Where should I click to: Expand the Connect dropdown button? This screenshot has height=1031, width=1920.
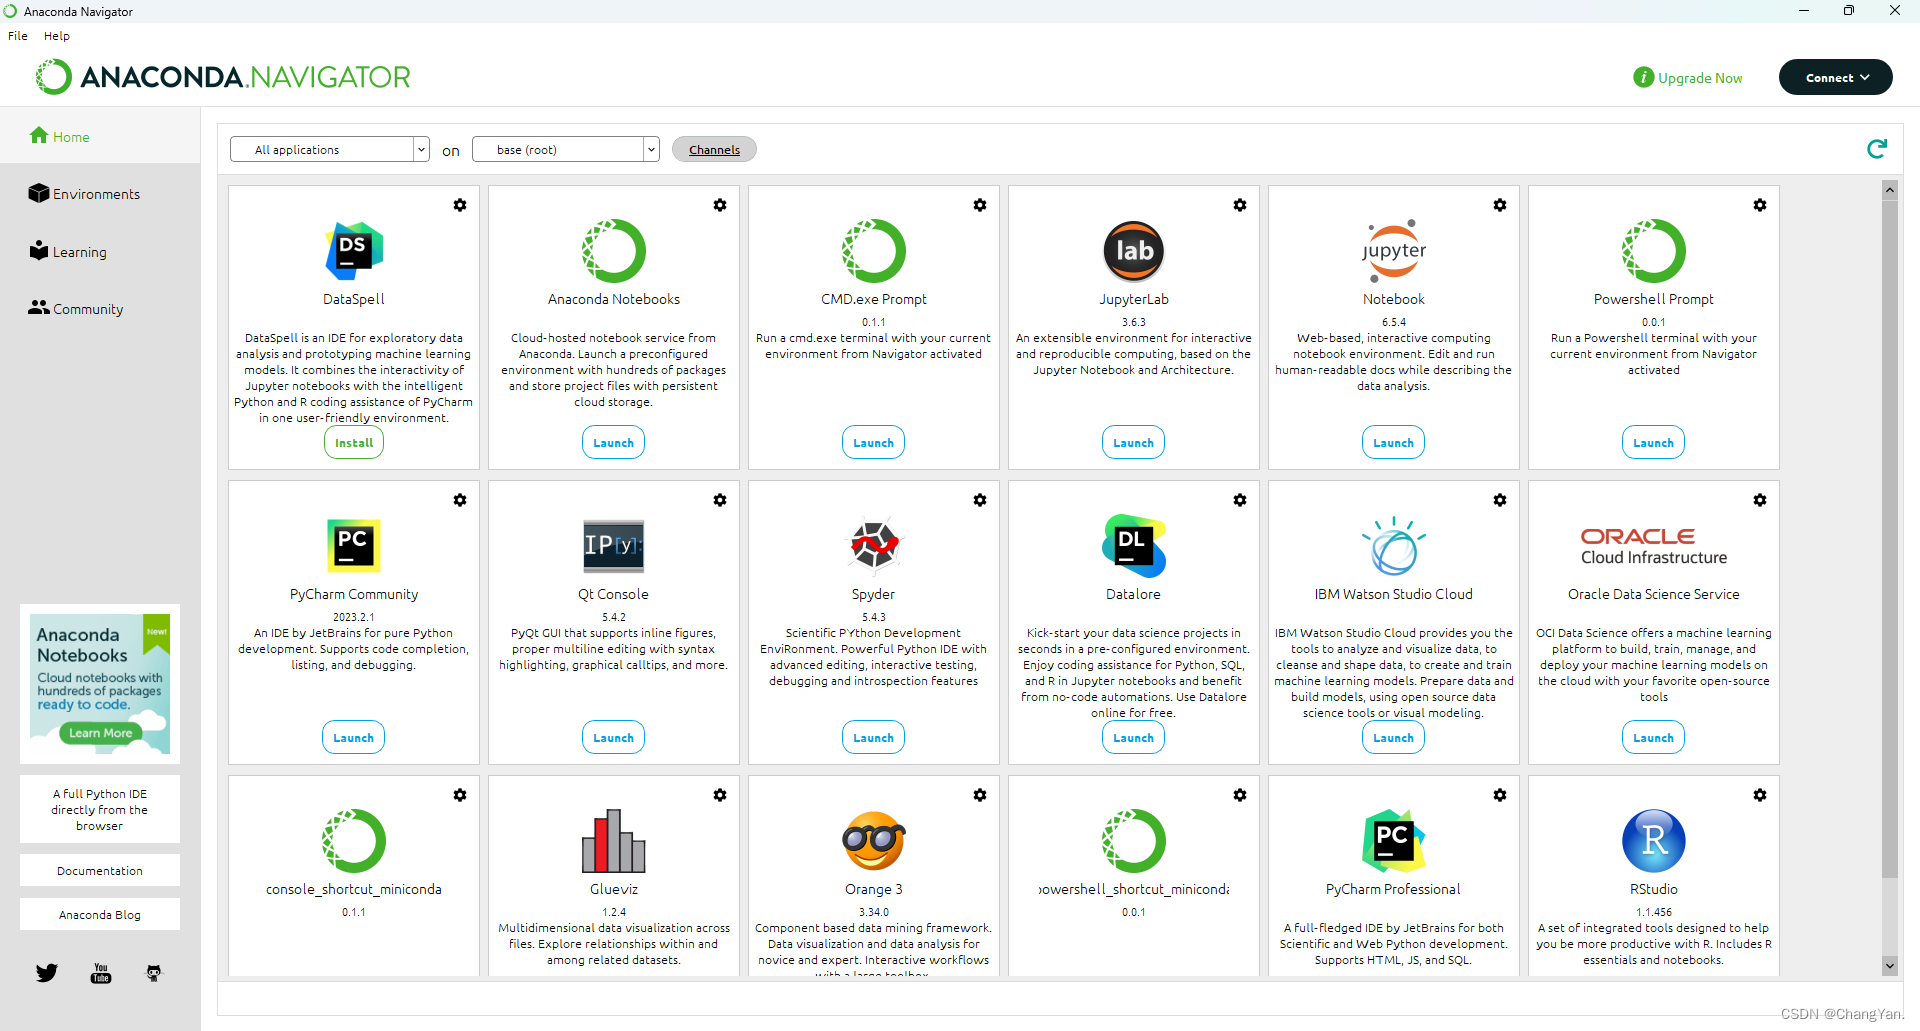[x=1836, y=77]
